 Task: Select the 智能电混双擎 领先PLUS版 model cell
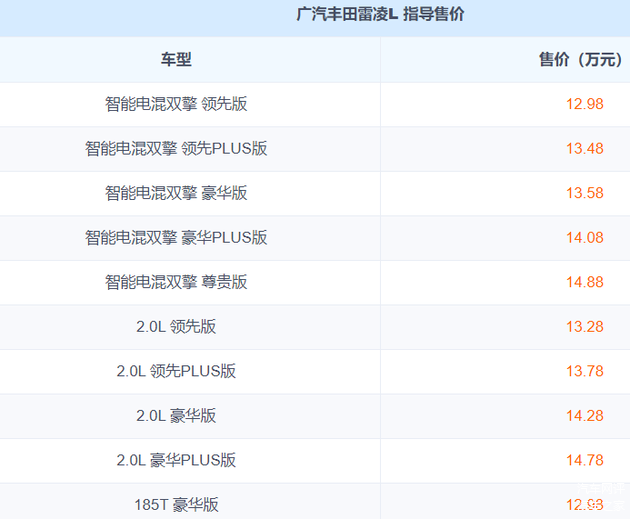point(176,149)
